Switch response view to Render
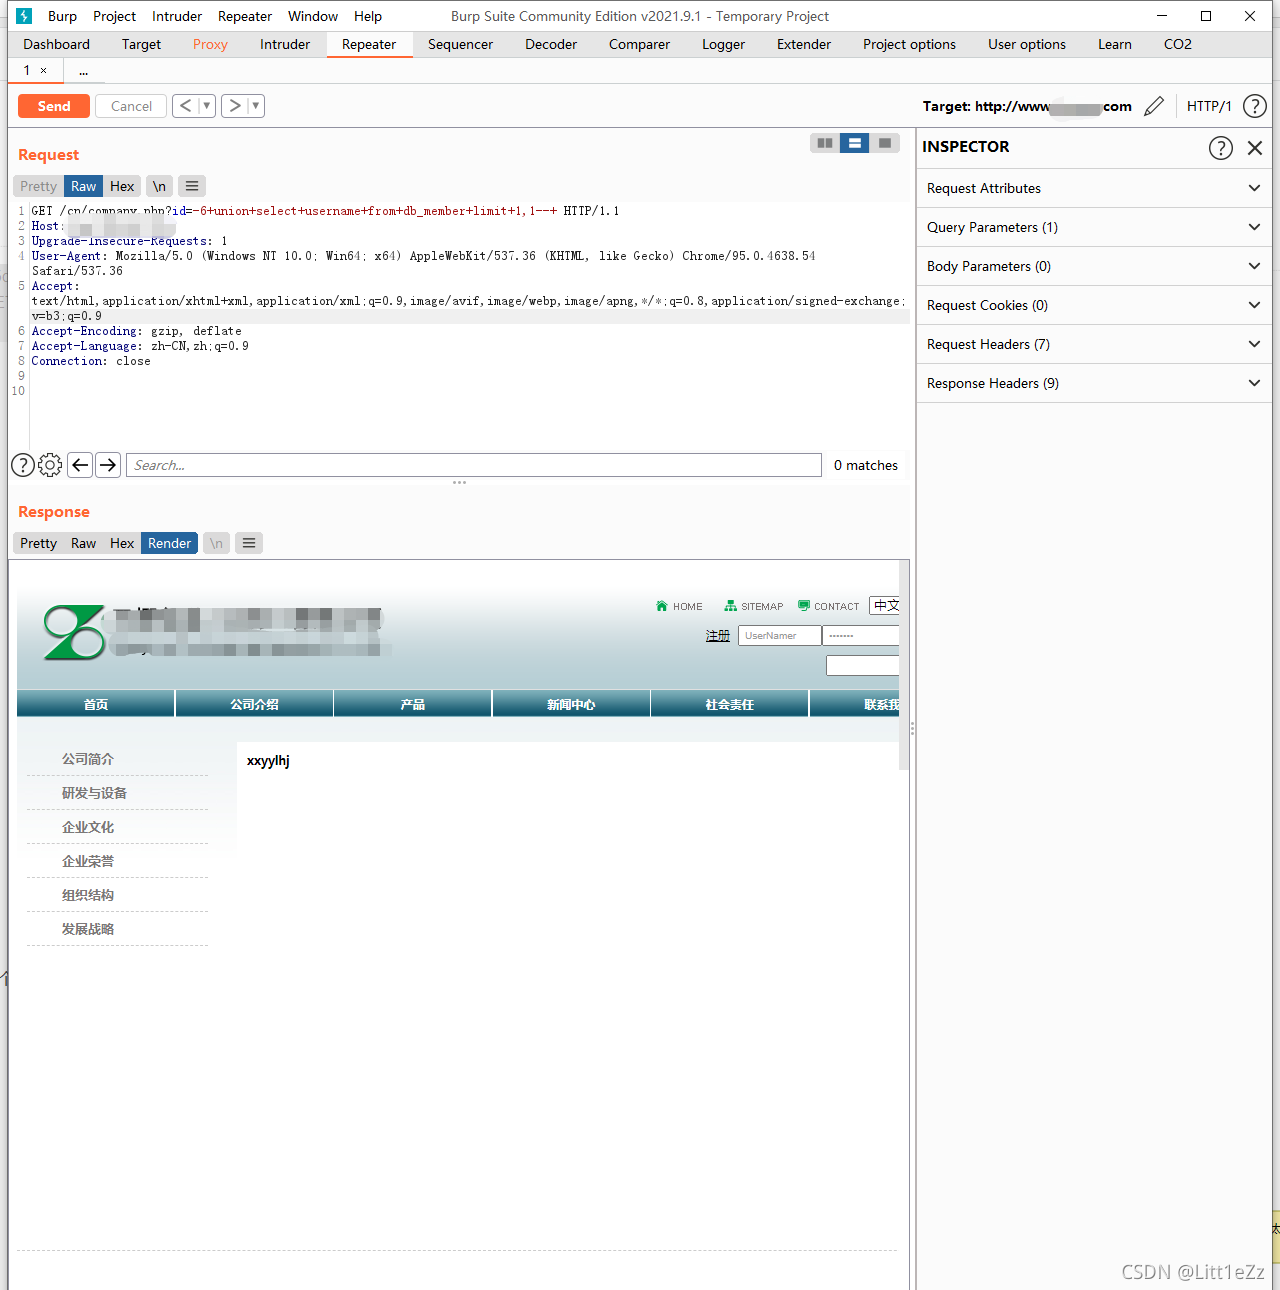This screenshot has height=1290, width=1280. point(170,543)
